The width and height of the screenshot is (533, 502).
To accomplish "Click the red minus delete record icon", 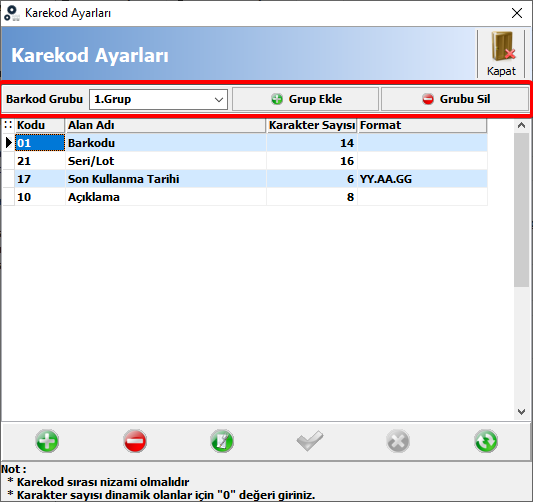I will (x=135, y=441).
